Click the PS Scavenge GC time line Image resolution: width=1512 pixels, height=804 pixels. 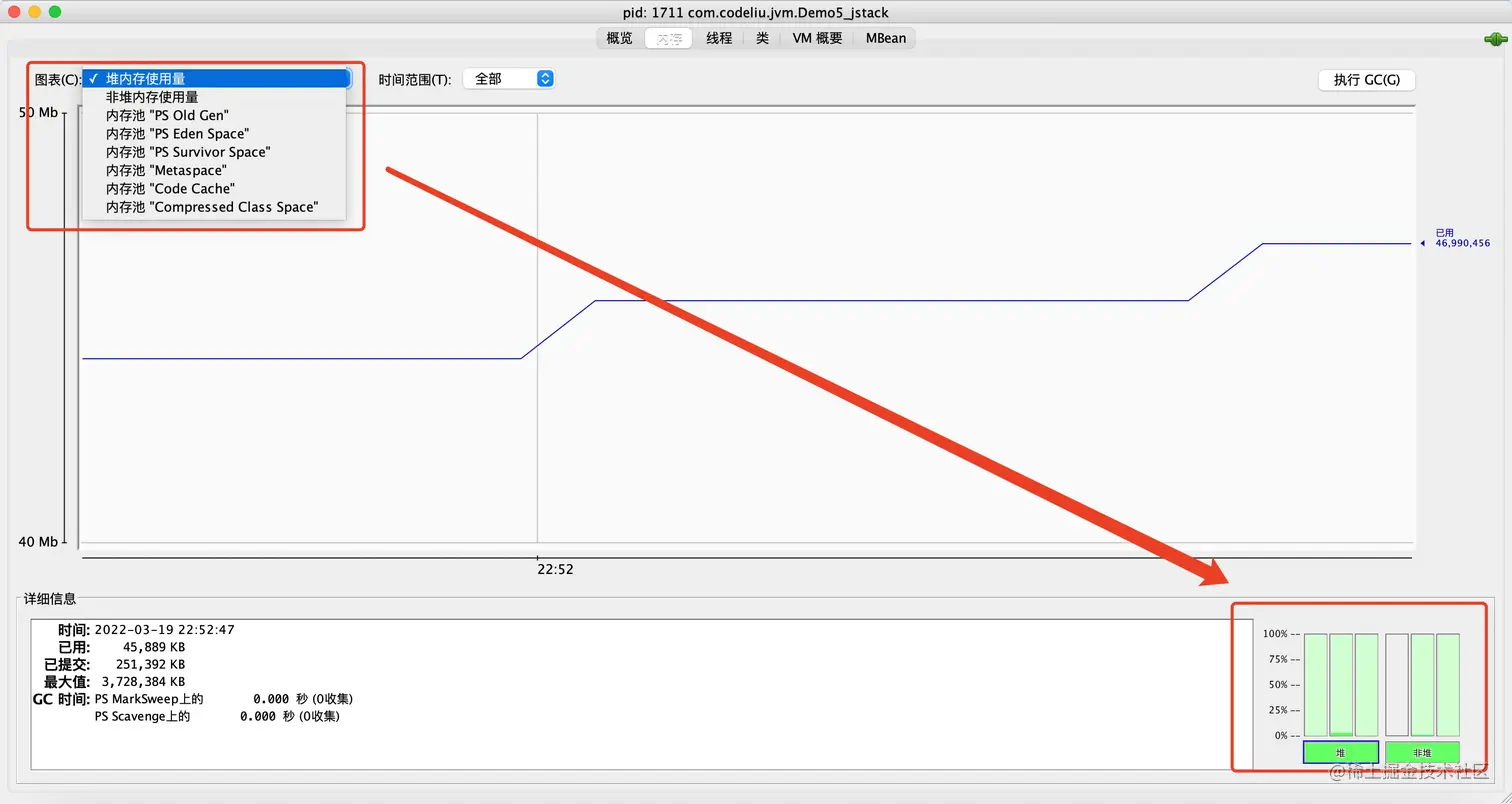pyautogui.click(x=217, y=716)
